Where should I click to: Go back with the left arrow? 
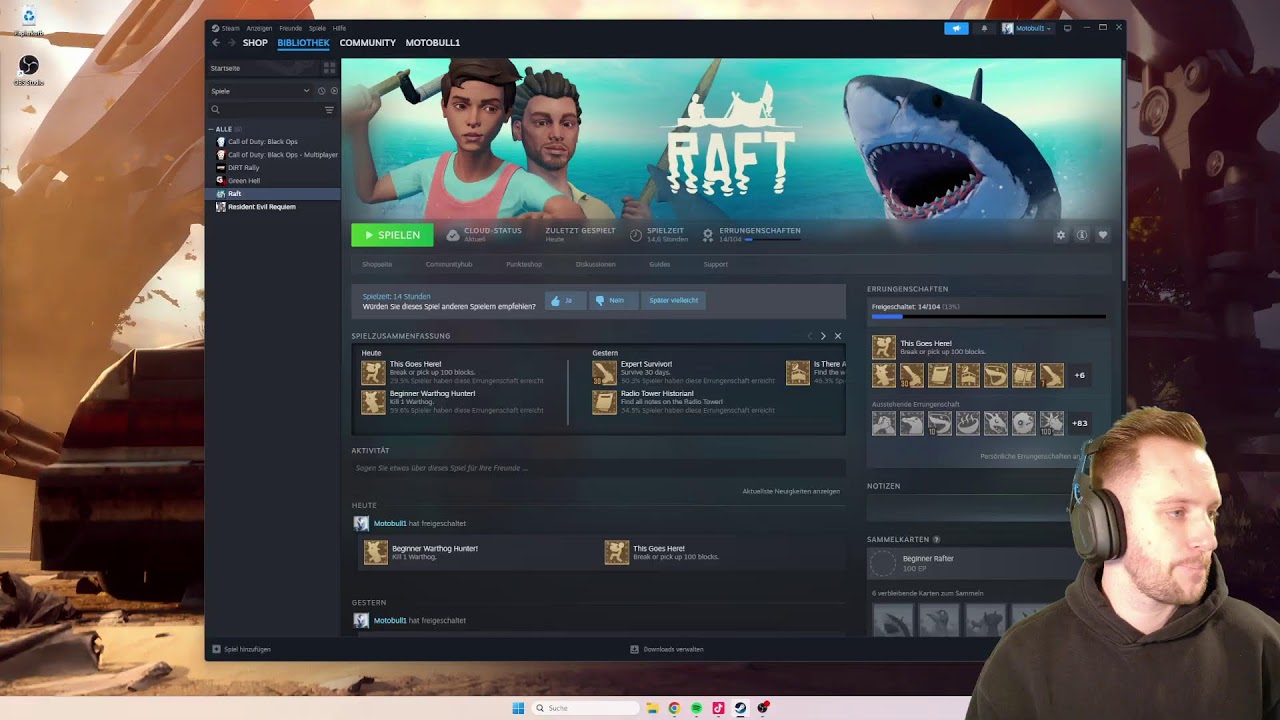[x=216, y=43]
